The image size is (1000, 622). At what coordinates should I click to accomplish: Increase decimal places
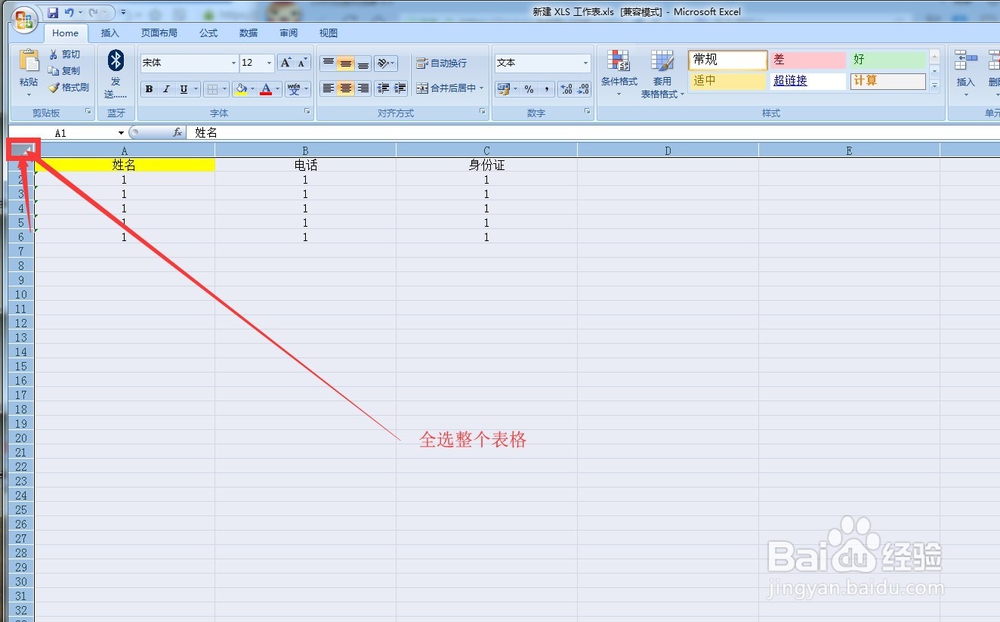pos(566,89)
